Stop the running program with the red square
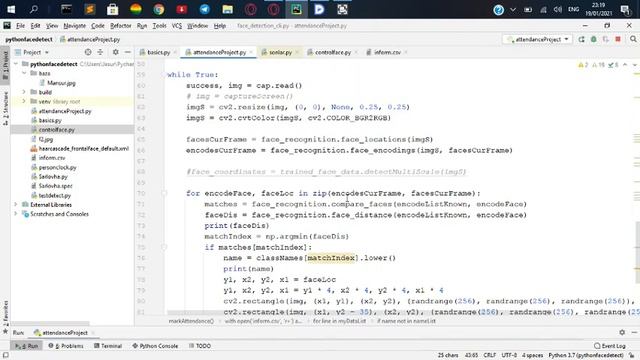The width and height of the screenshot is (640, 360). click(x=618, y=39)
